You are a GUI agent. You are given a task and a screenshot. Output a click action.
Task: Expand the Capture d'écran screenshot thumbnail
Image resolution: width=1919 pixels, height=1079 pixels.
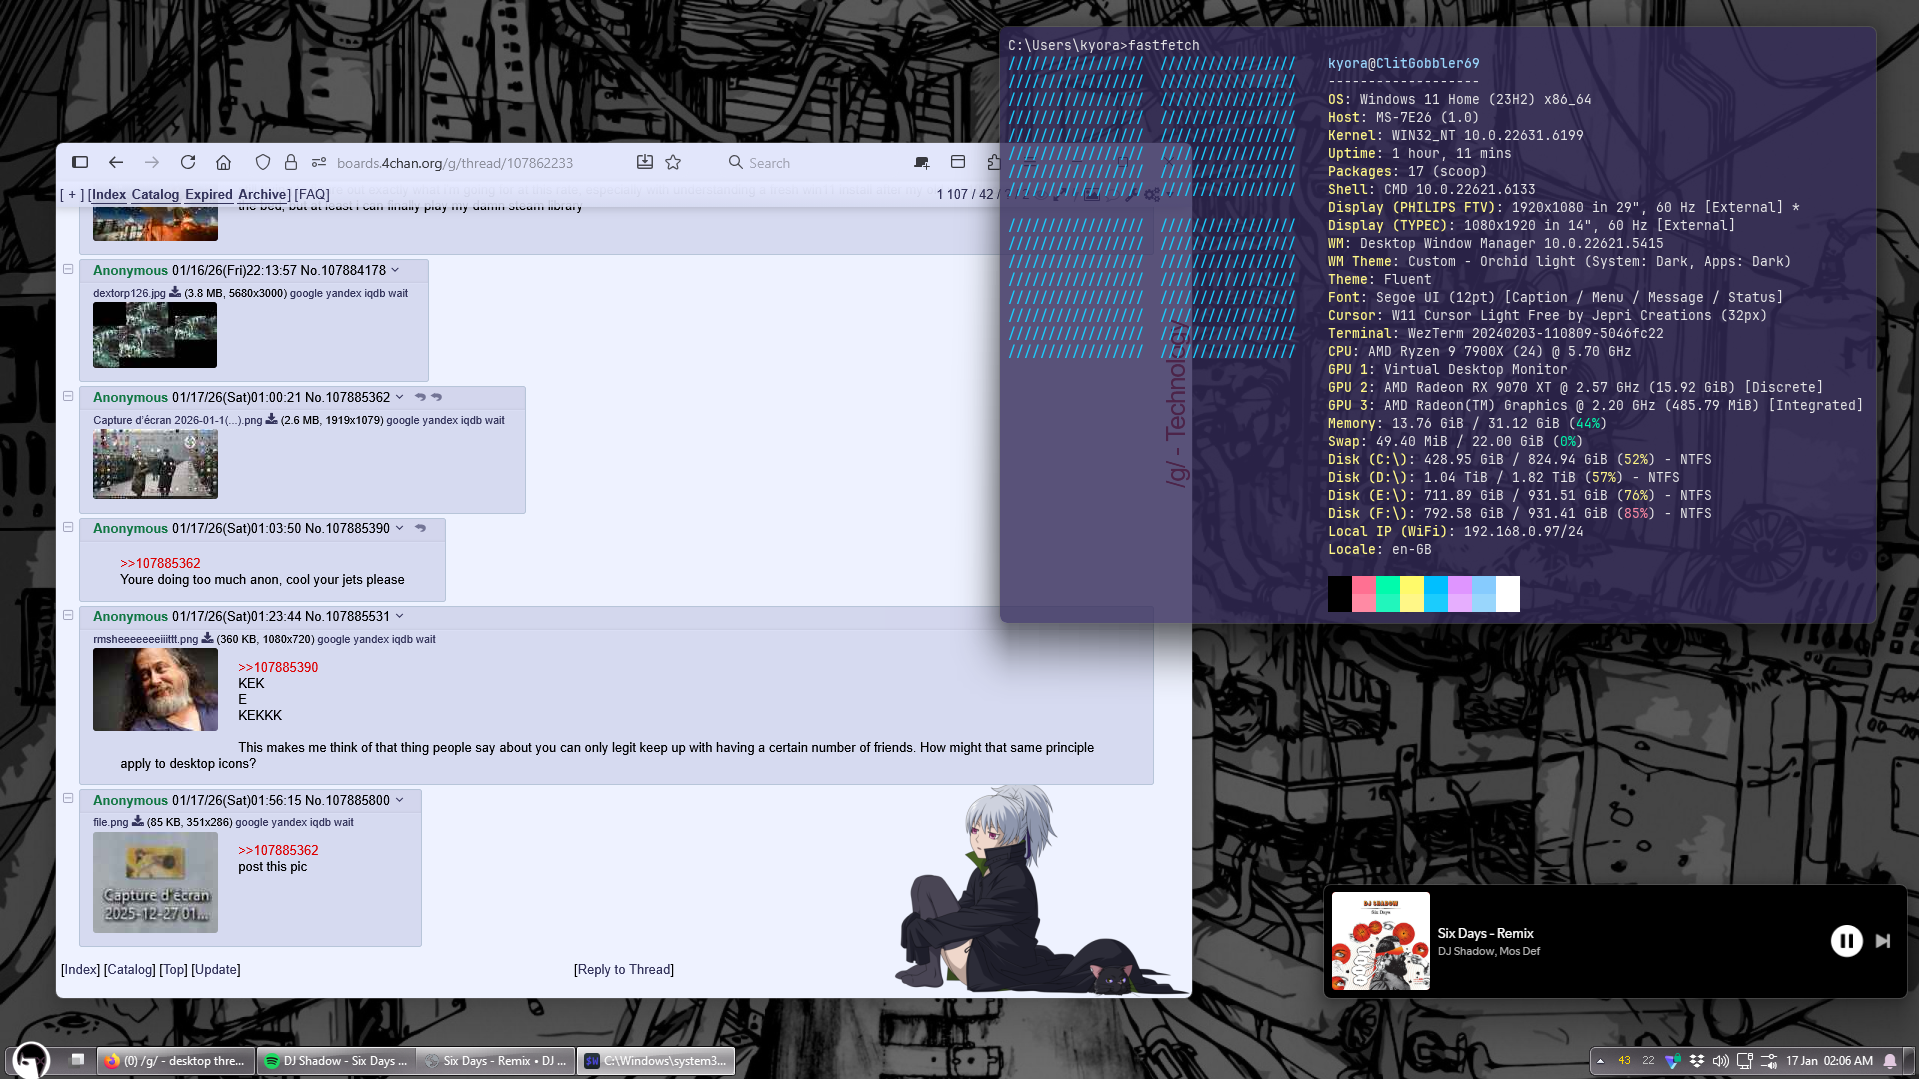(x=155, y=464)
